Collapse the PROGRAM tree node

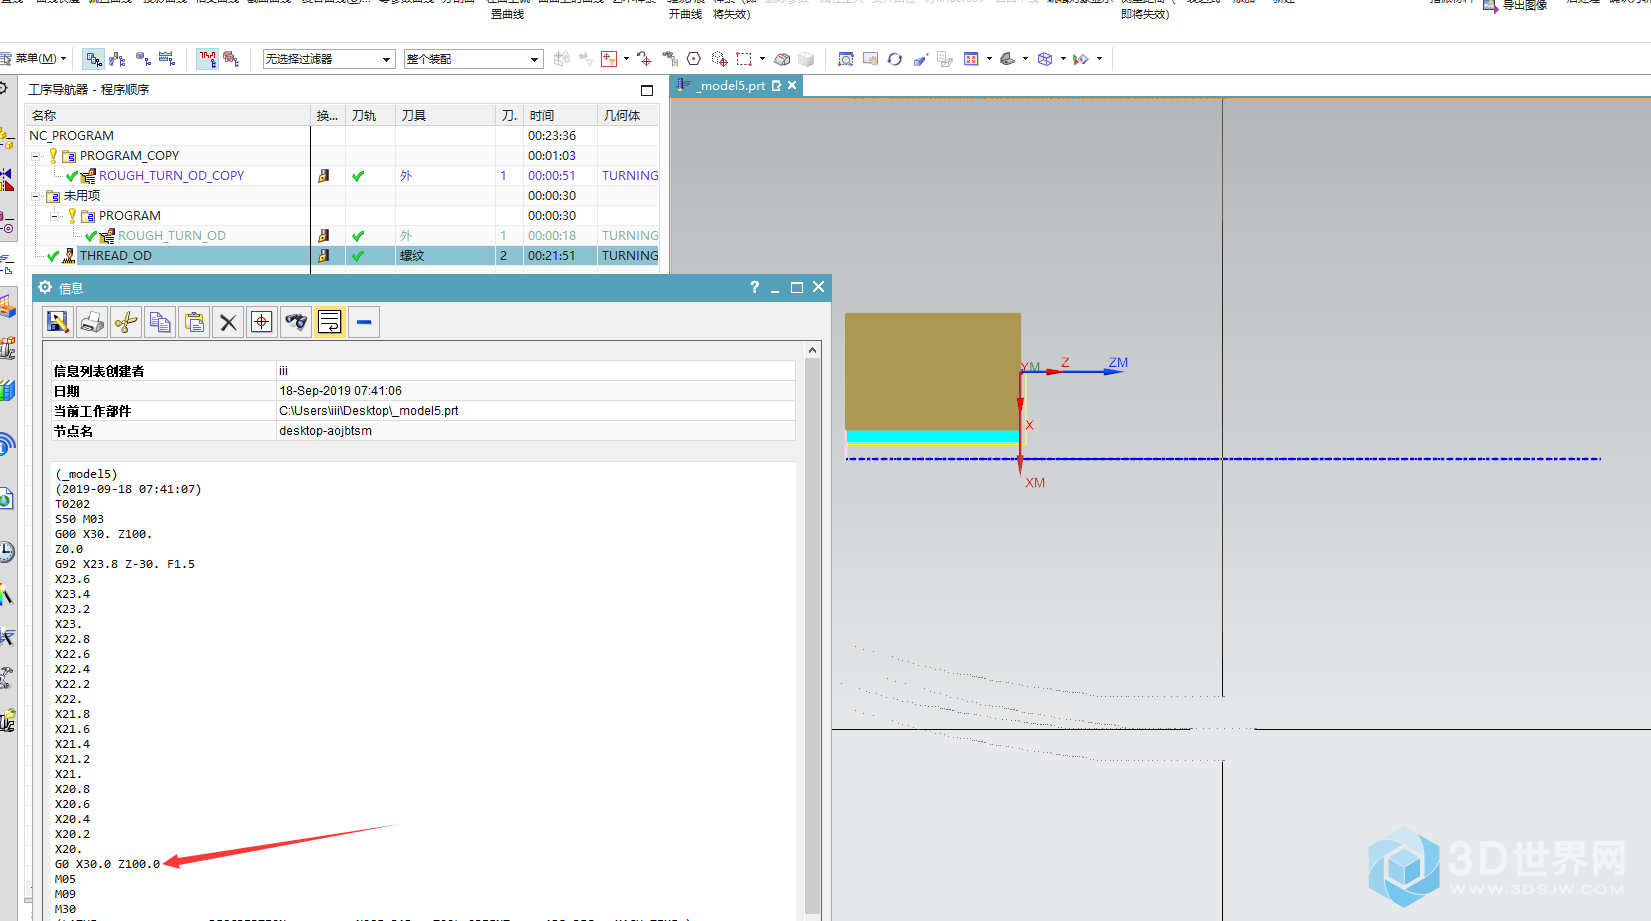[55, 216]
